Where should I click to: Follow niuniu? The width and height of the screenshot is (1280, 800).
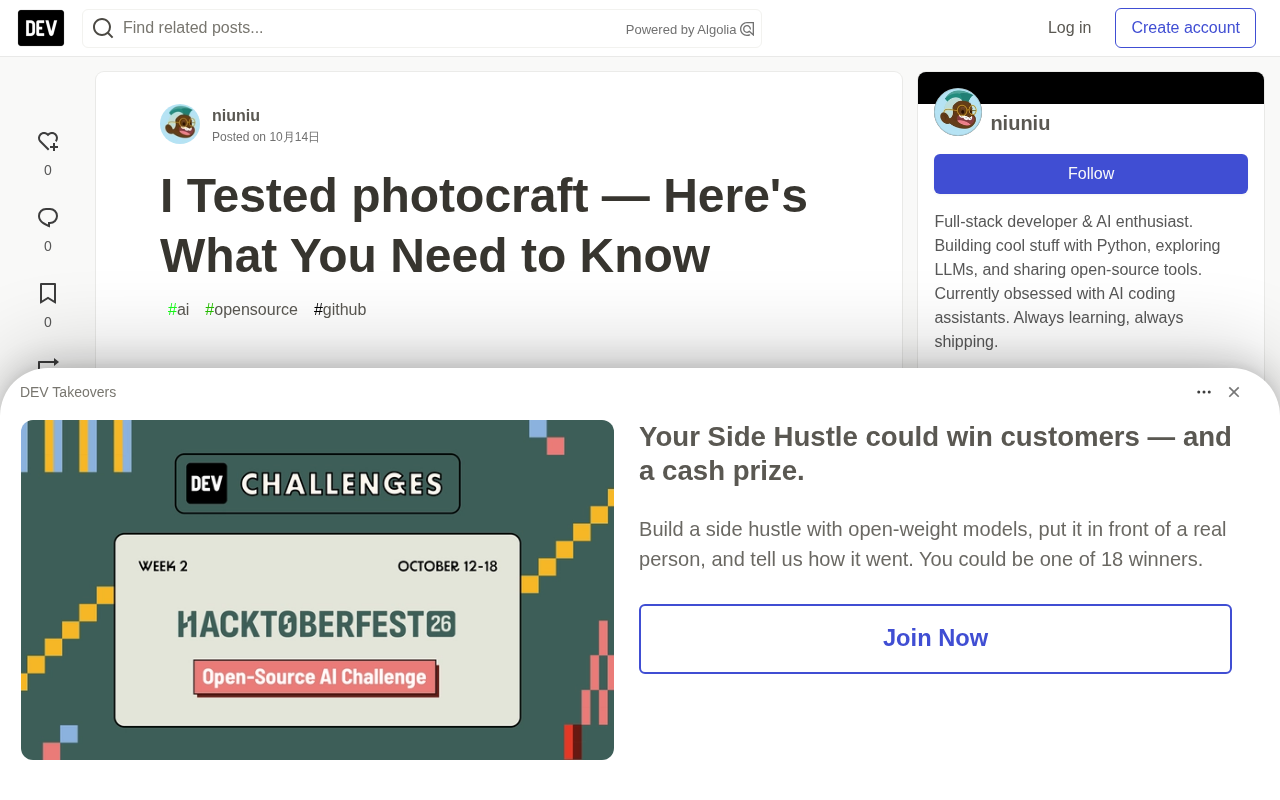[x=1091, y=174]
